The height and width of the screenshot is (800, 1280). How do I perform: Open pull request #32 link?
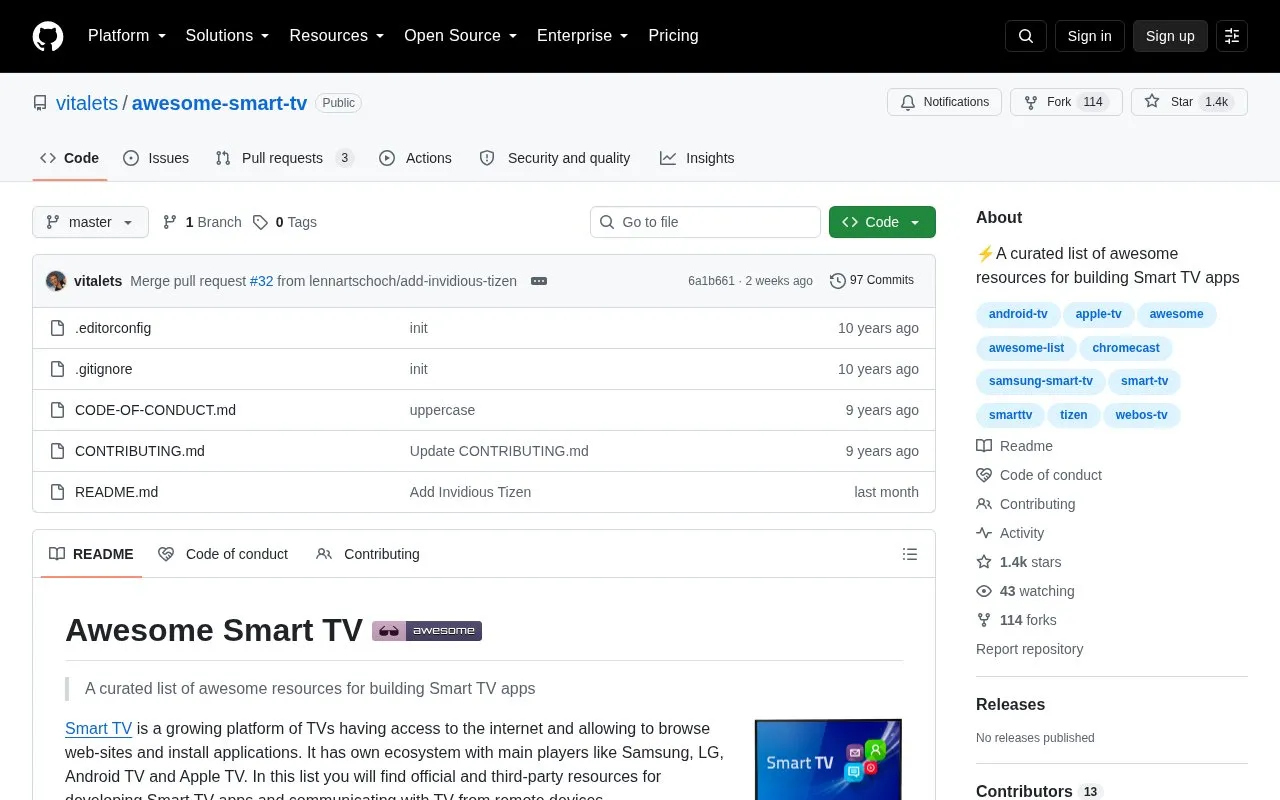[x=261, y=281]
